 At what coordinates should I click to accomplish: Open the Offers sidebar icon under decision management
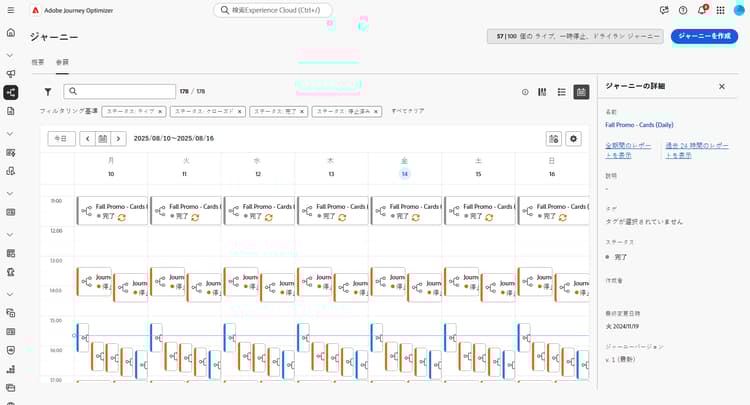pos(11,212)
